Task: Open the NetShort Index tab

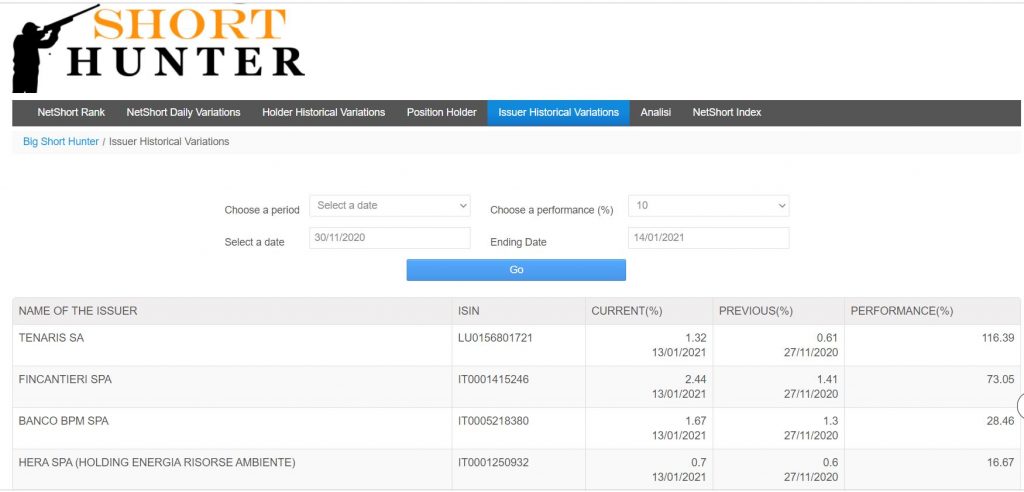Action: 727,112
